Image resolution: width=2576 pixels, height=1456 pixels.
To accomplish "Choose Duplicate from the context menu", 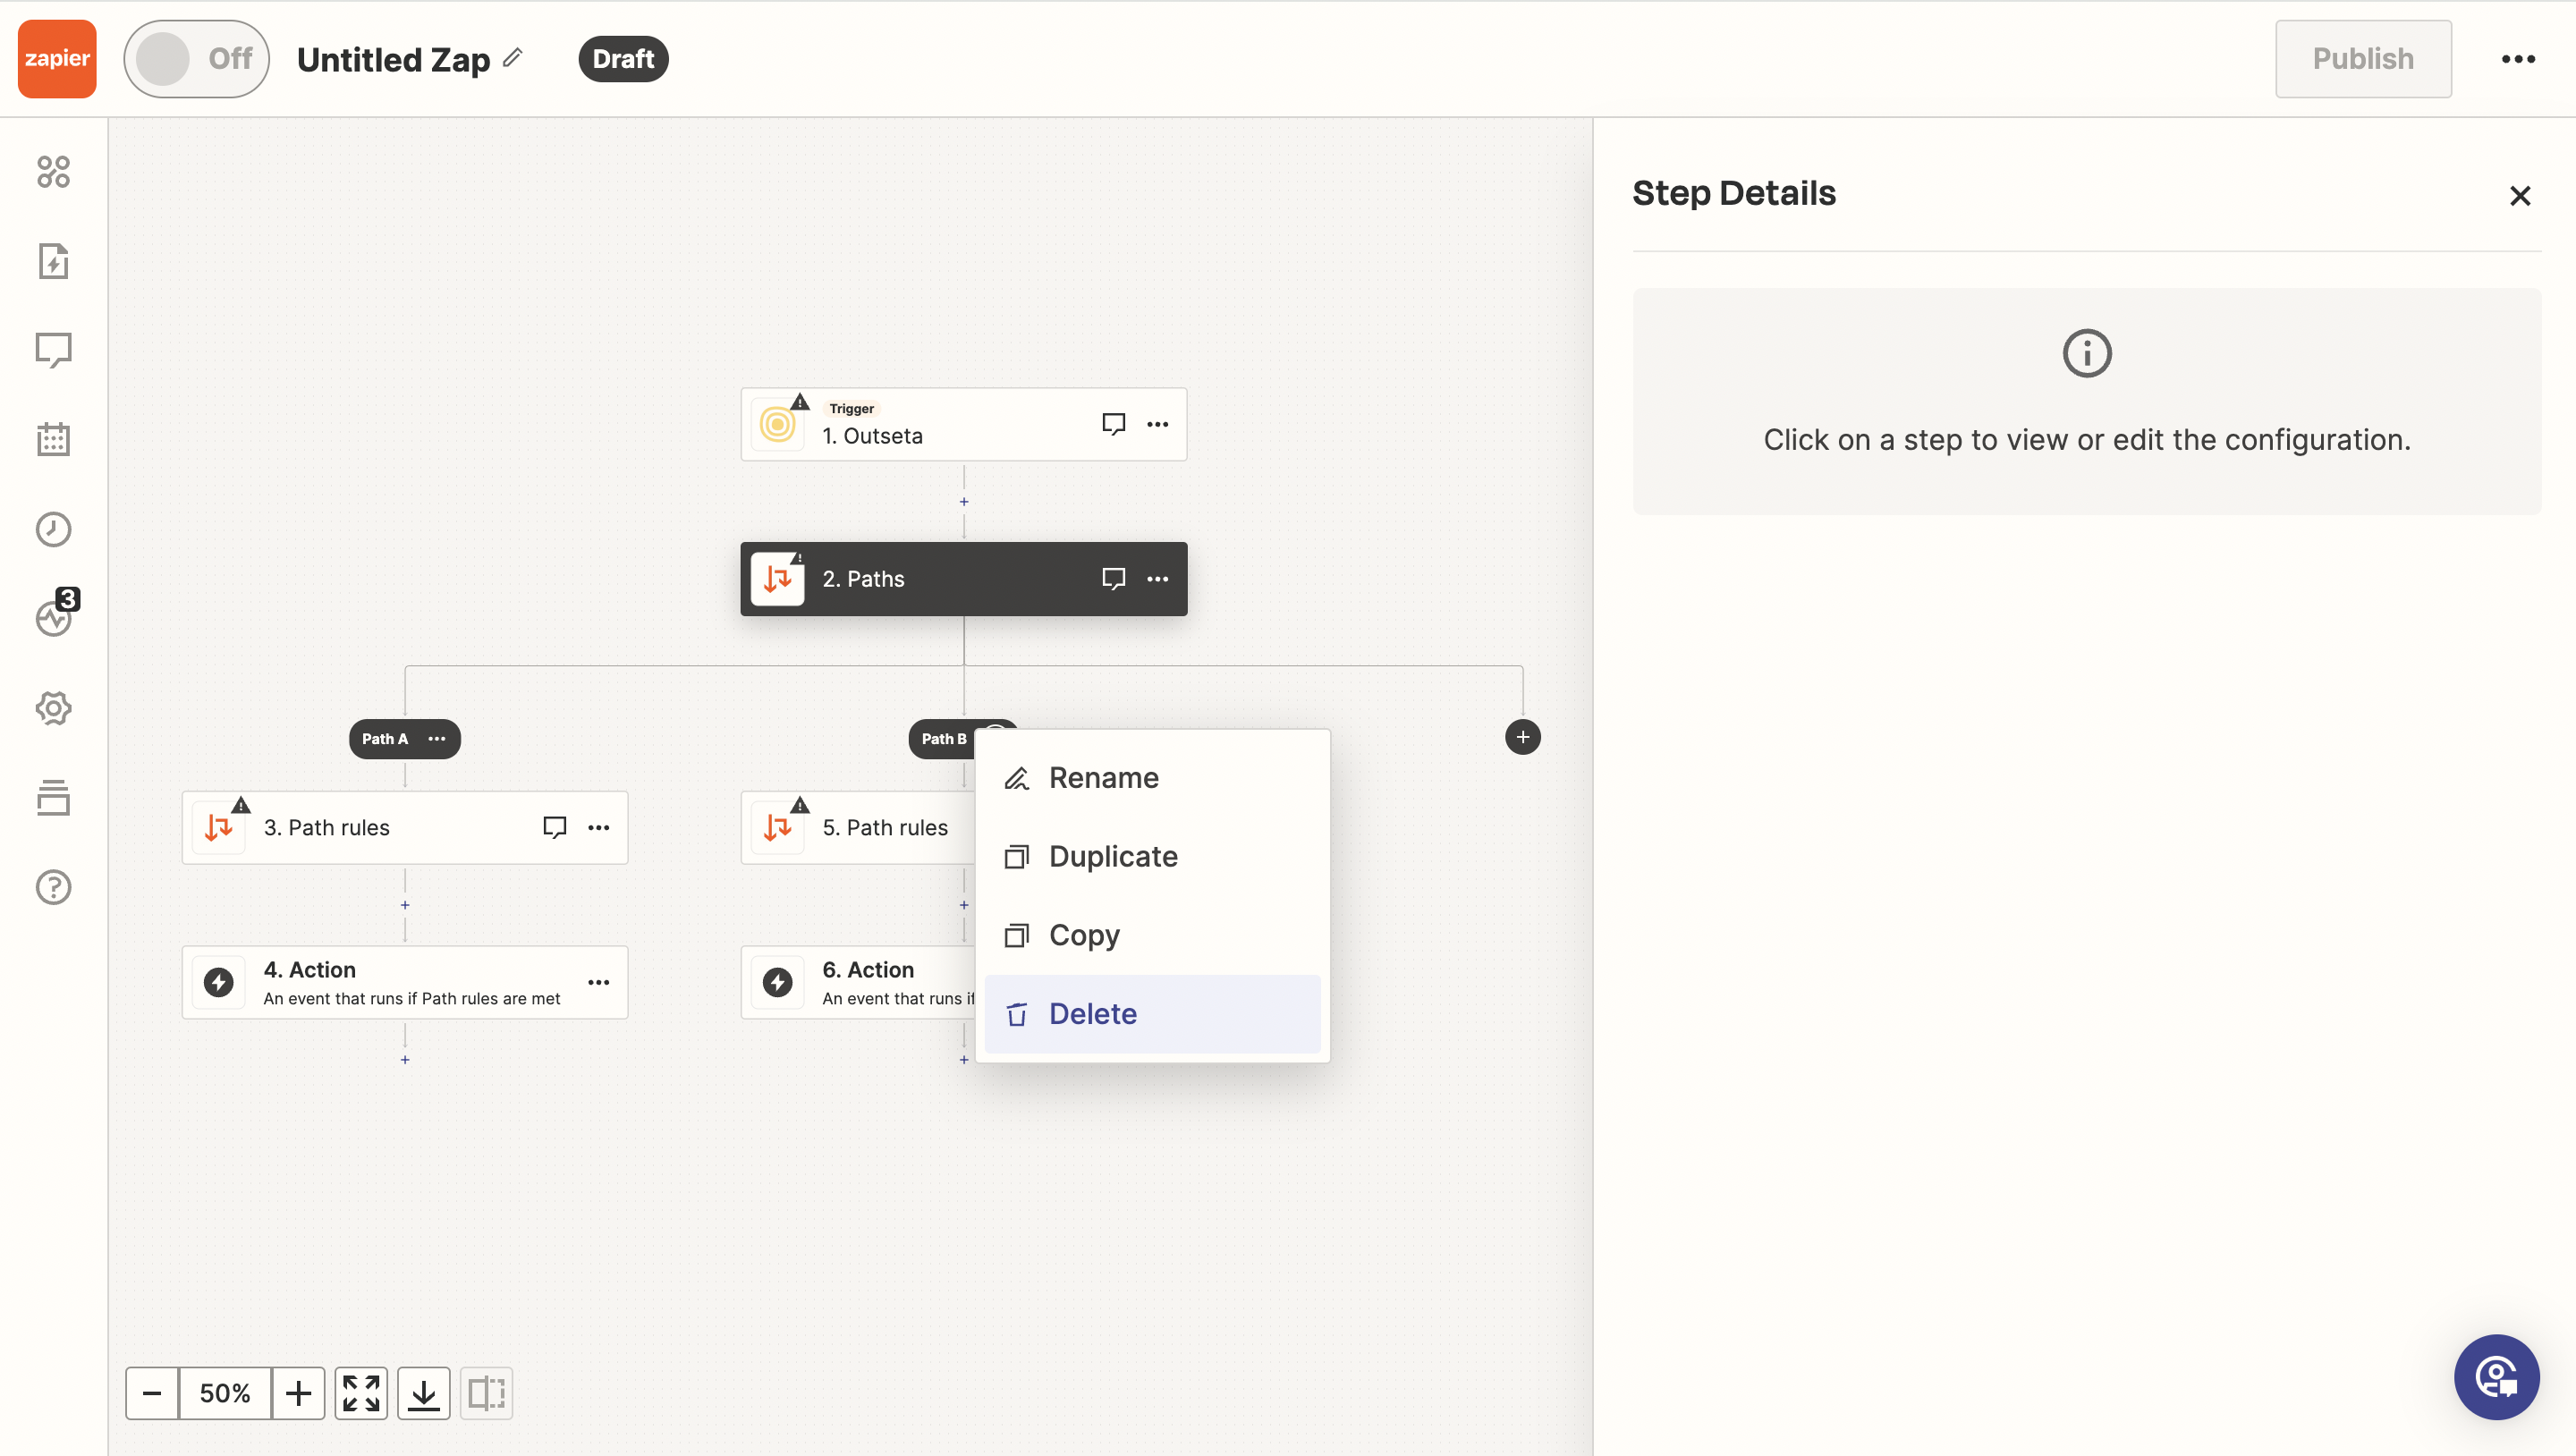I will click(1152, 857).
